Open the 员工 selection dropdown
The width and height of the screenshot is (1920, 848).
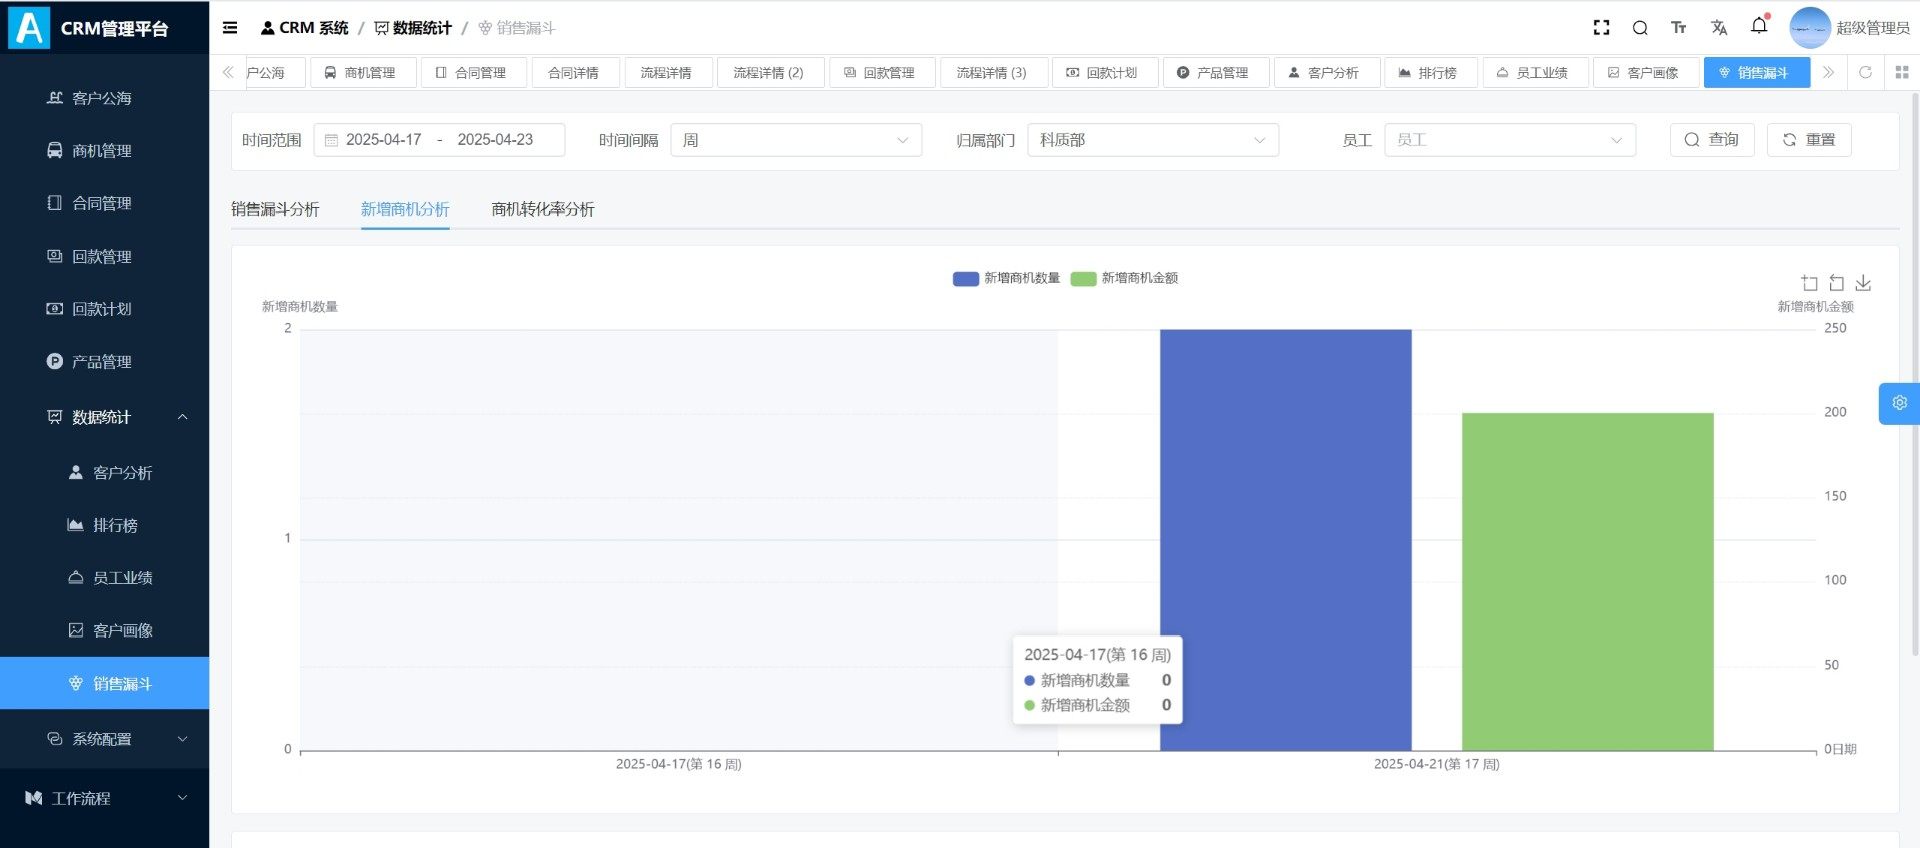(x=1510, y=140)
